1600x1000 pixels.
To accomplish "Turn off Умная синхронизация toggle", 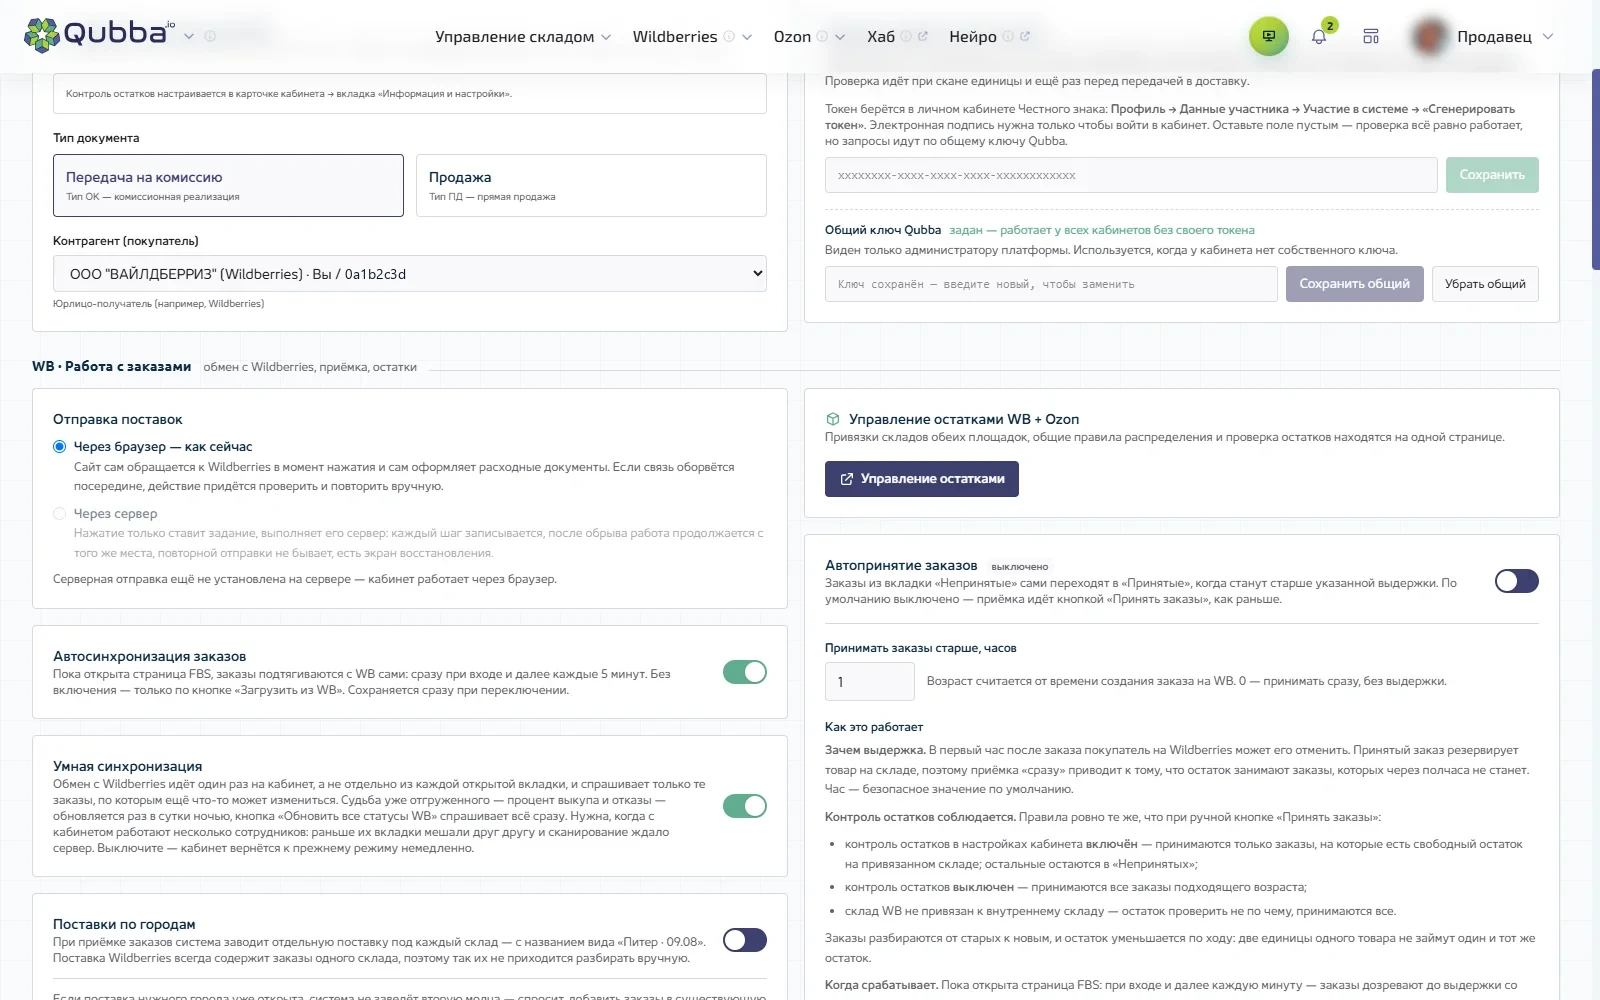I will coord(745,806).
